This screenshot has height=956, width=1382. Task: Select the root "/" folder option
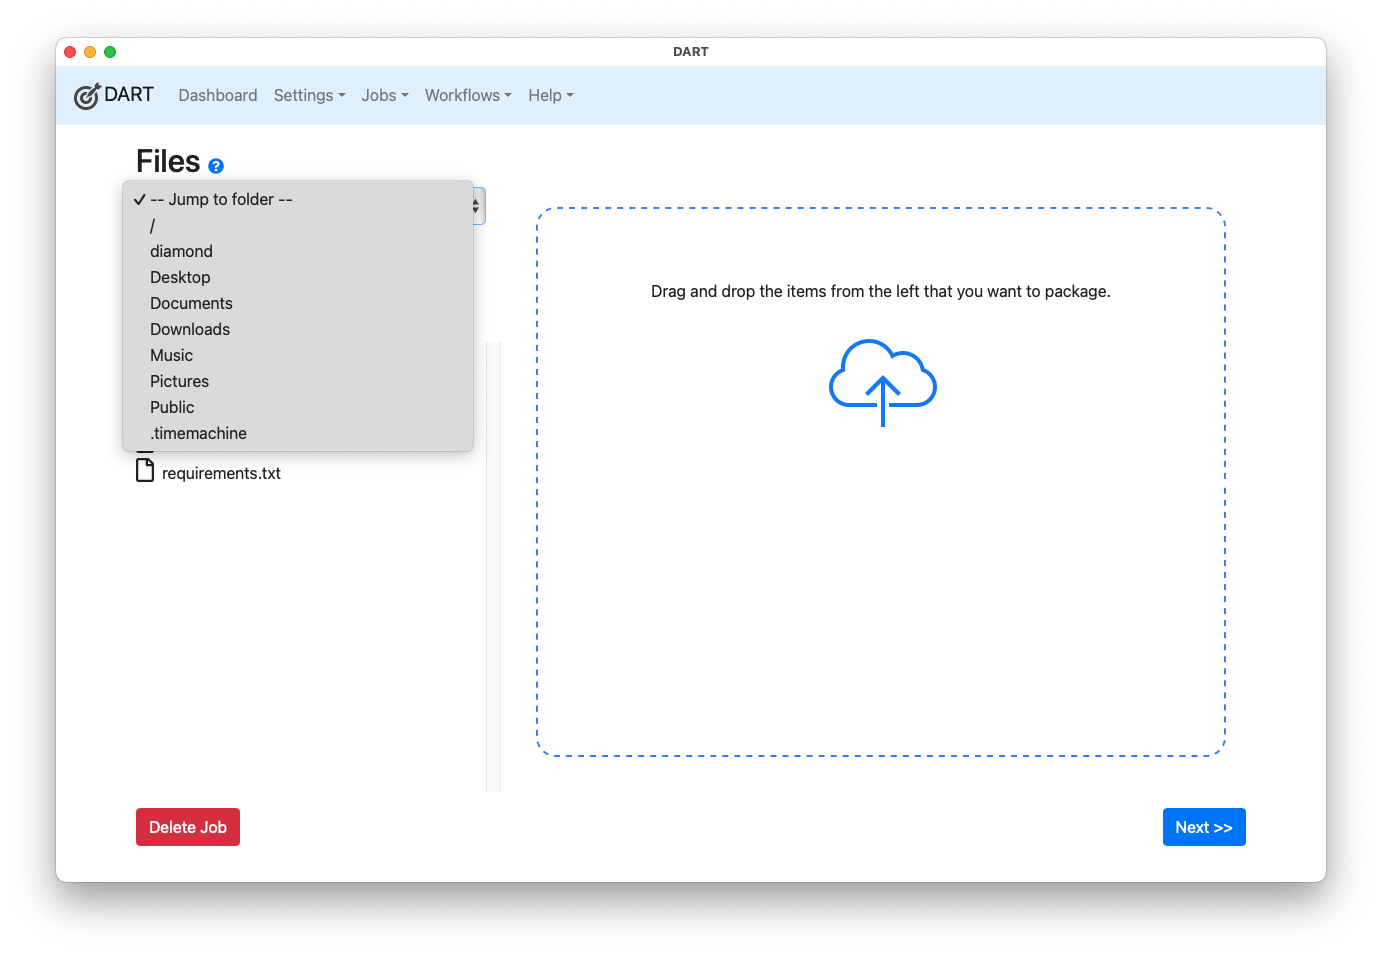point(153,226)
